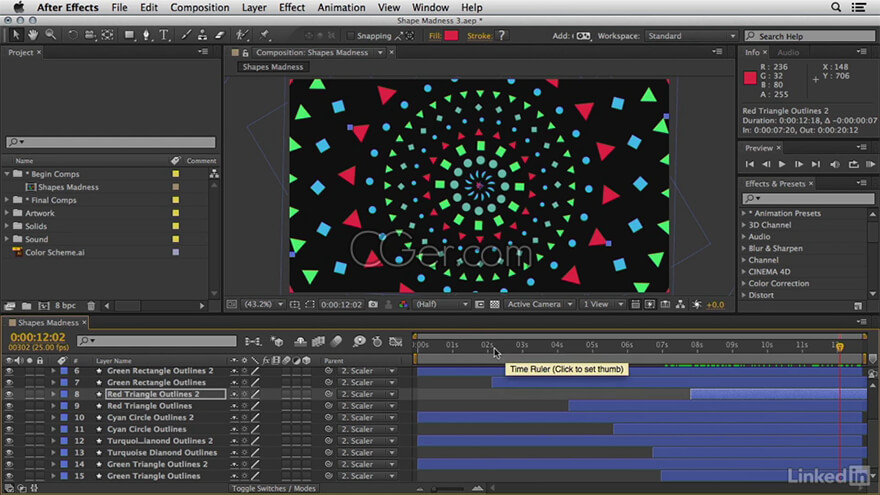
Task: Open the Workspace Standard dropdown
Action: [x=690, y=36]
